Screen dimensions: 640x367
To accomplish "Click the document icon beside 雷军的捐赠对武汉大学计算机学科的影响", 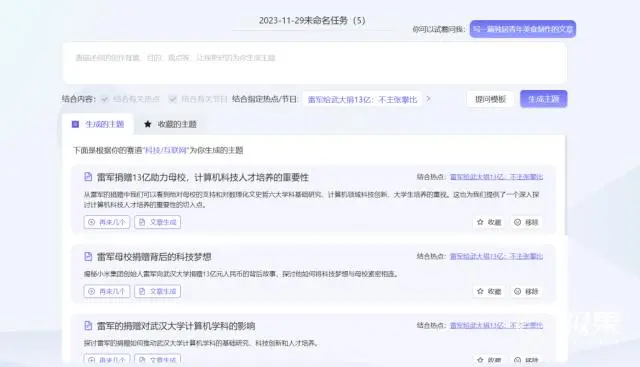I will point(88,325).
